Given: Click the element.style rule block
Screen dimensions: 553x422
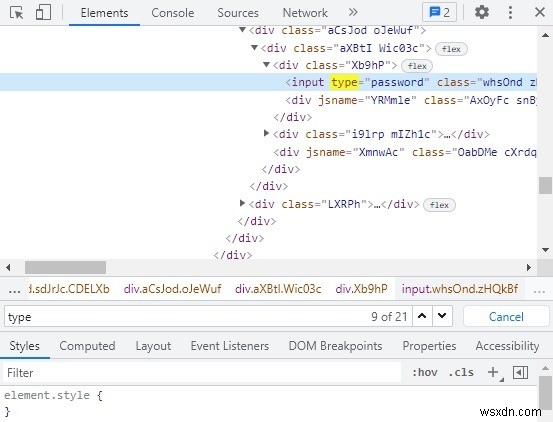Looking at the screenshot, I should [53, 403].
